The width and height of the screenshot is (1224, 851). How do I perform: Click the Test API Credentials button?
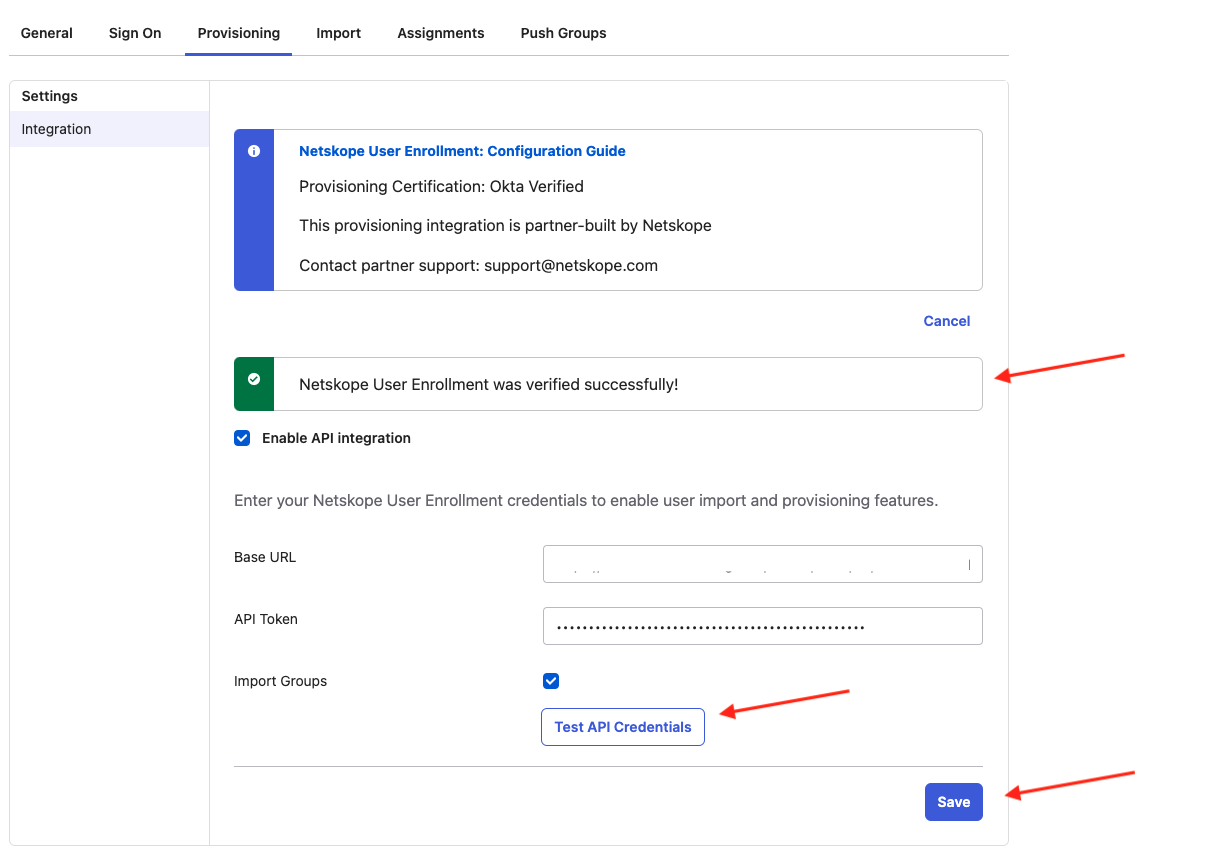pos(623,727)
